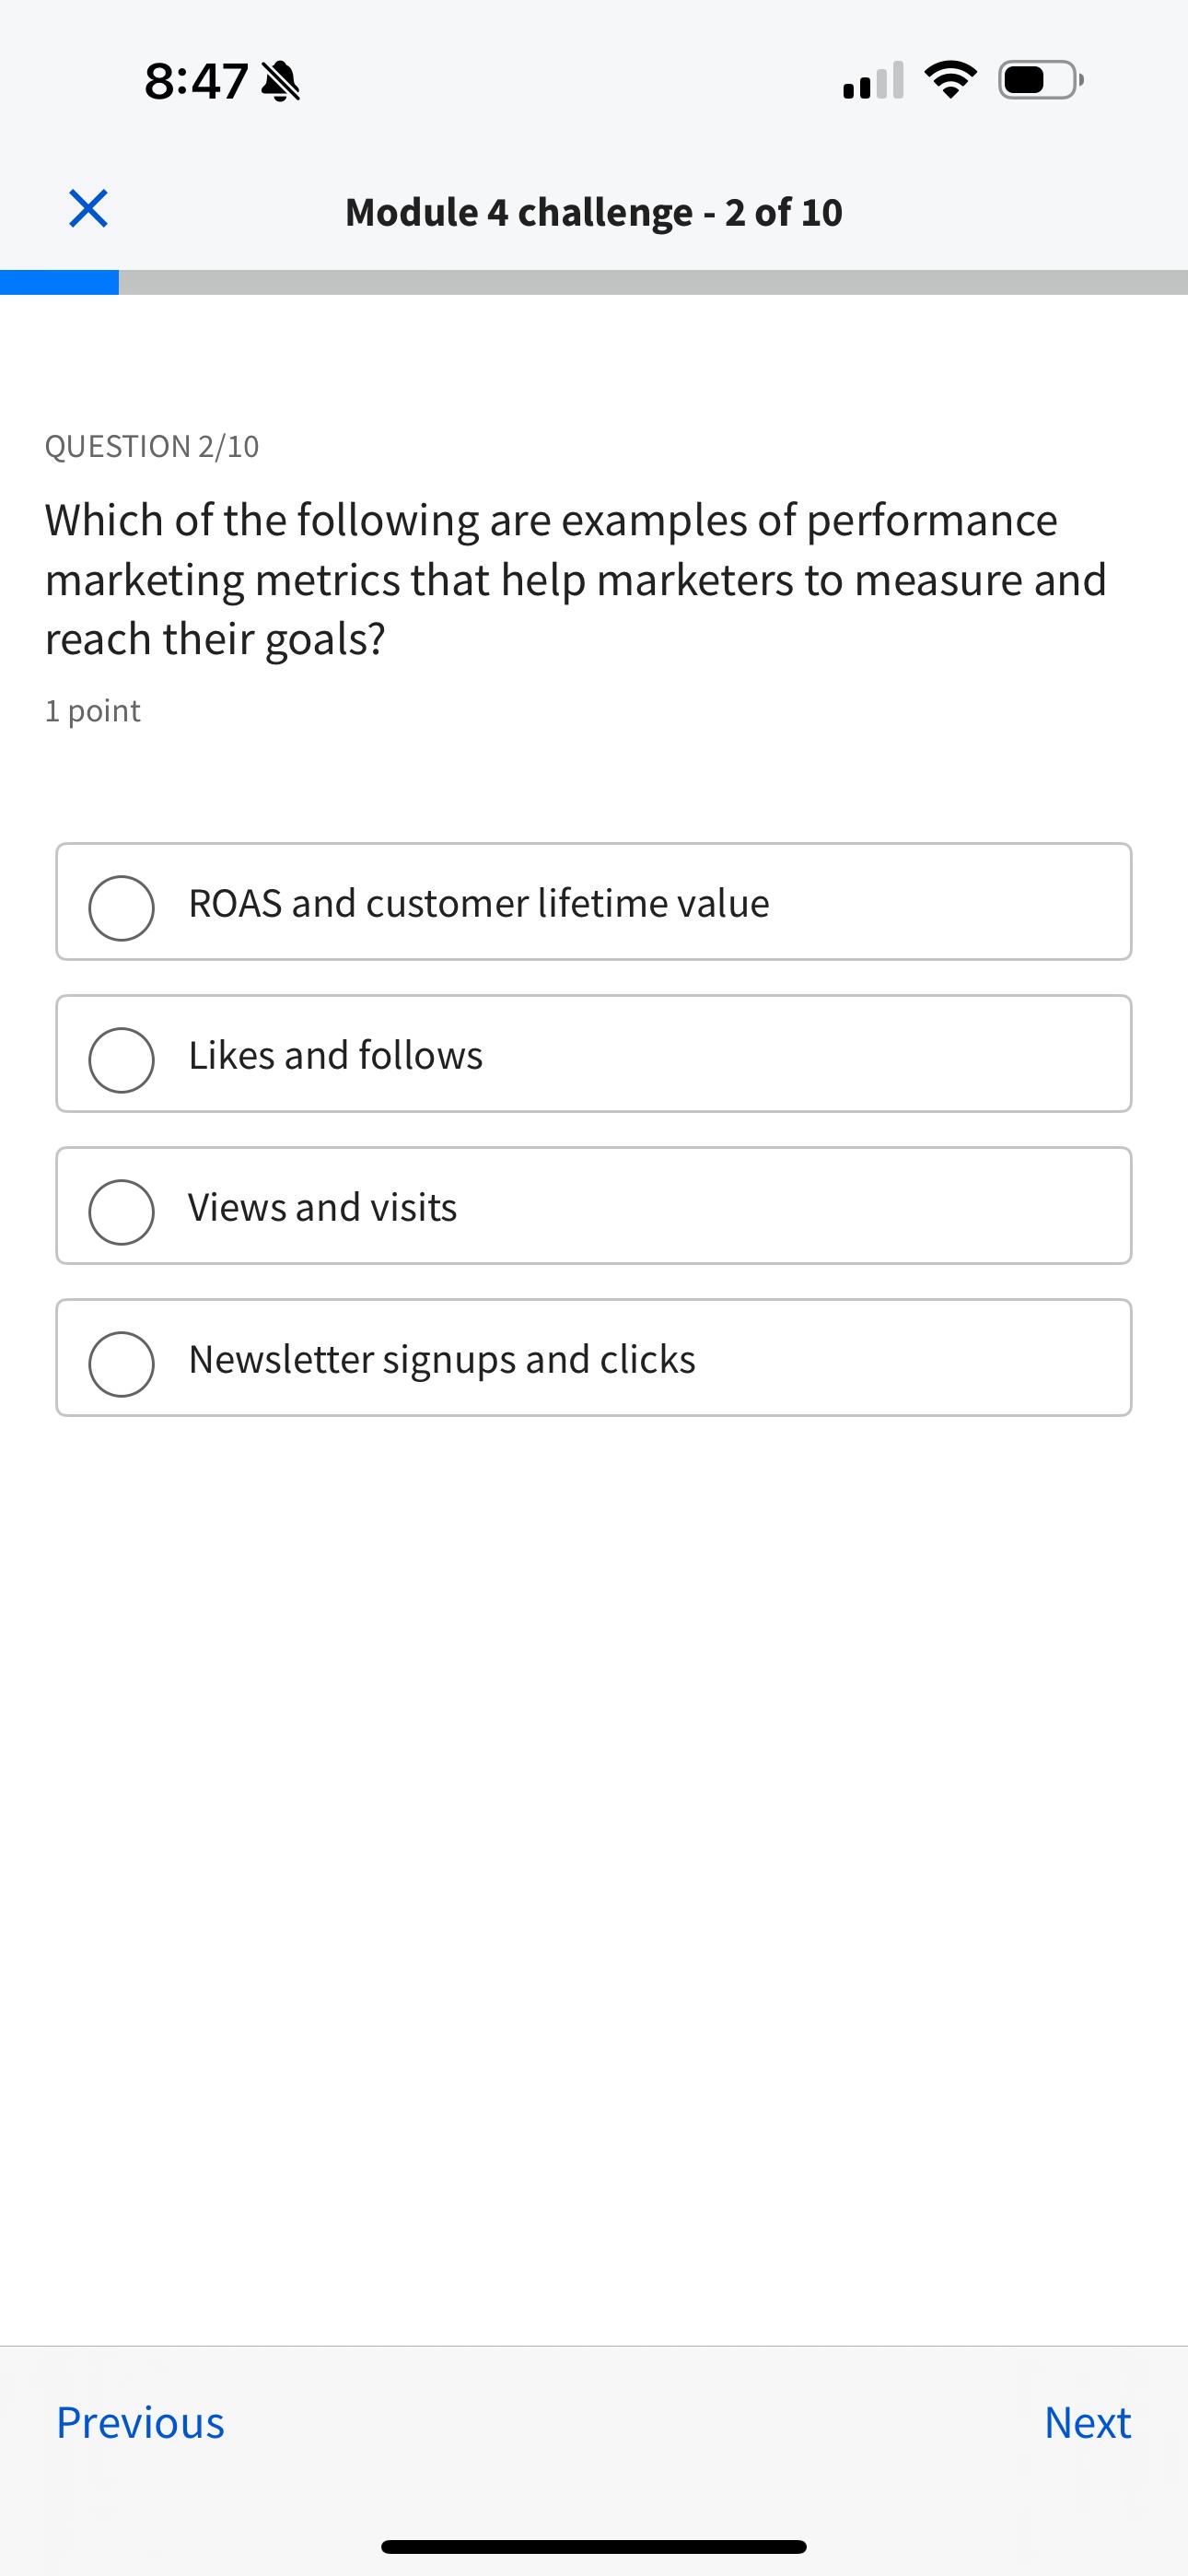The height and width of the screenshot is (2576, 1188).
Task: Tap the Wi-Fi status icon
Action: pos(950,80)
